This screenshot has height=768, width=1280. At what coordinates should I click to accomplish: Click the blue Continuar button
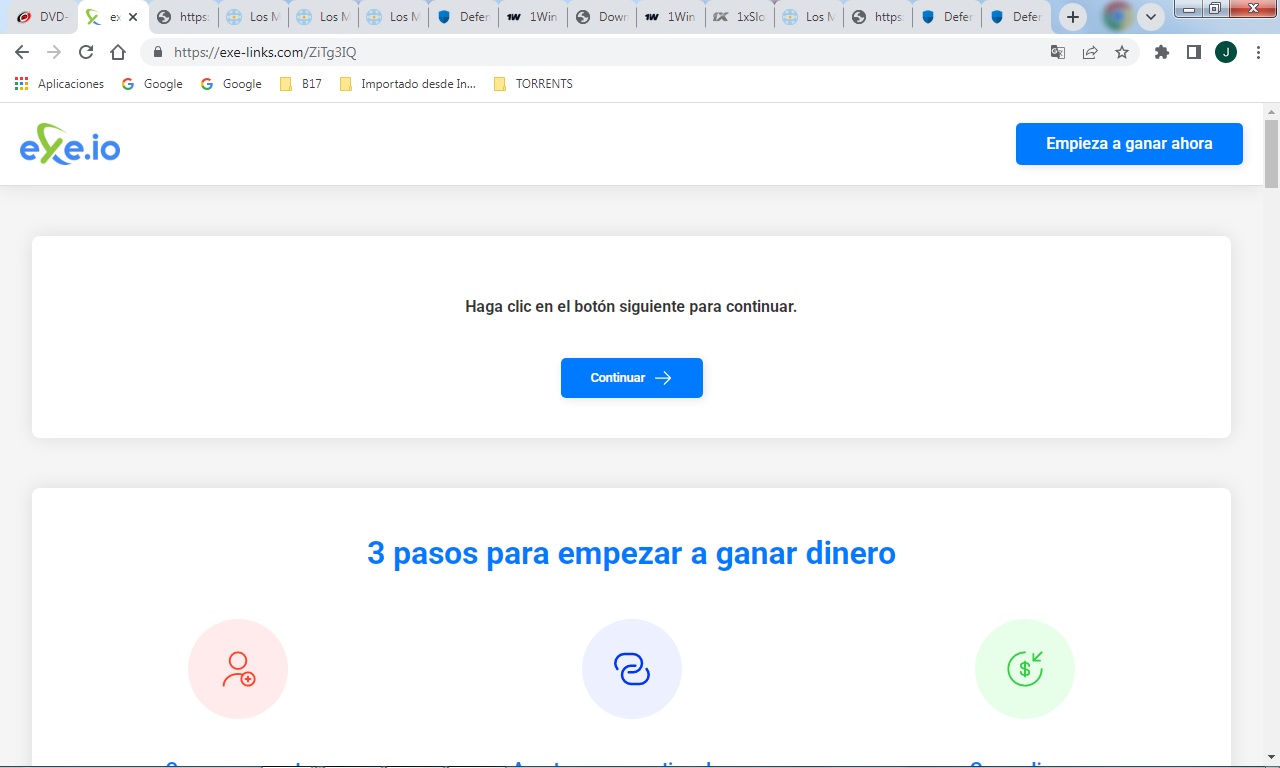[x=632, y=378]
